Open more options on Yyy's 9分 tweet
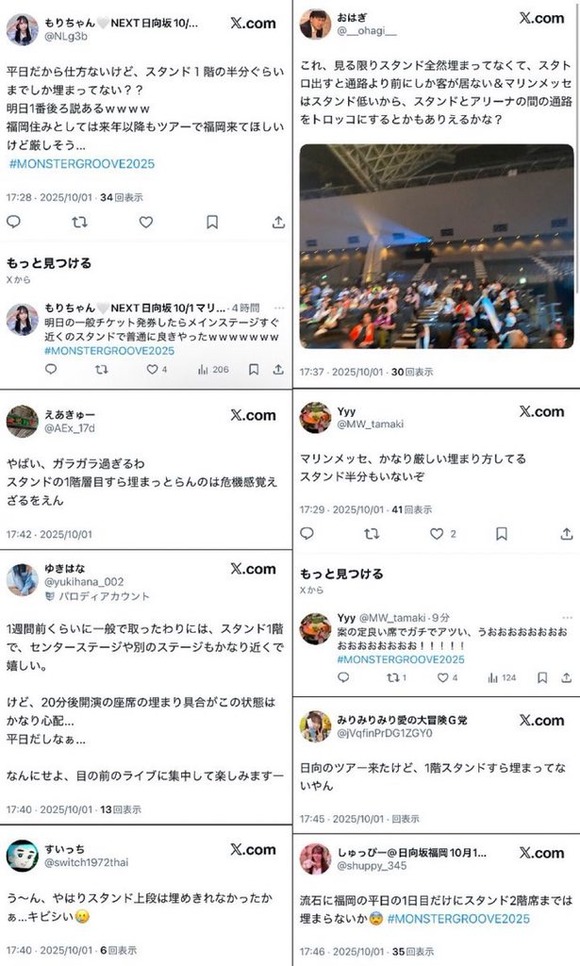 pos(567,617)
